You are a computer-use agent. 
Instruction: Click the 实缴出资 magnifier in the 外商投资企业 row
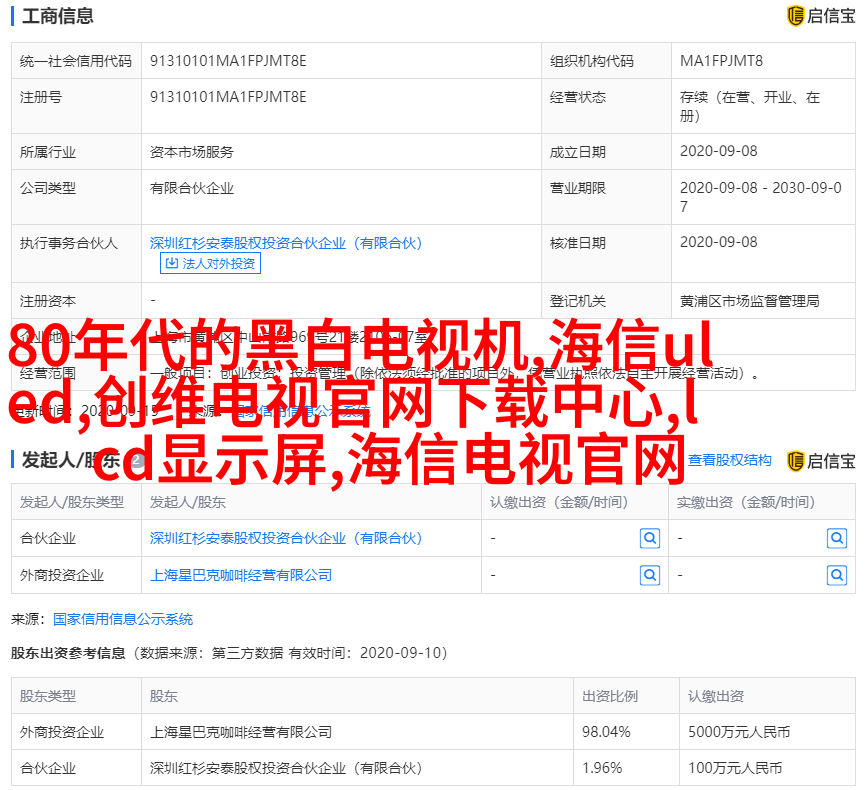[x=837, y=576]
